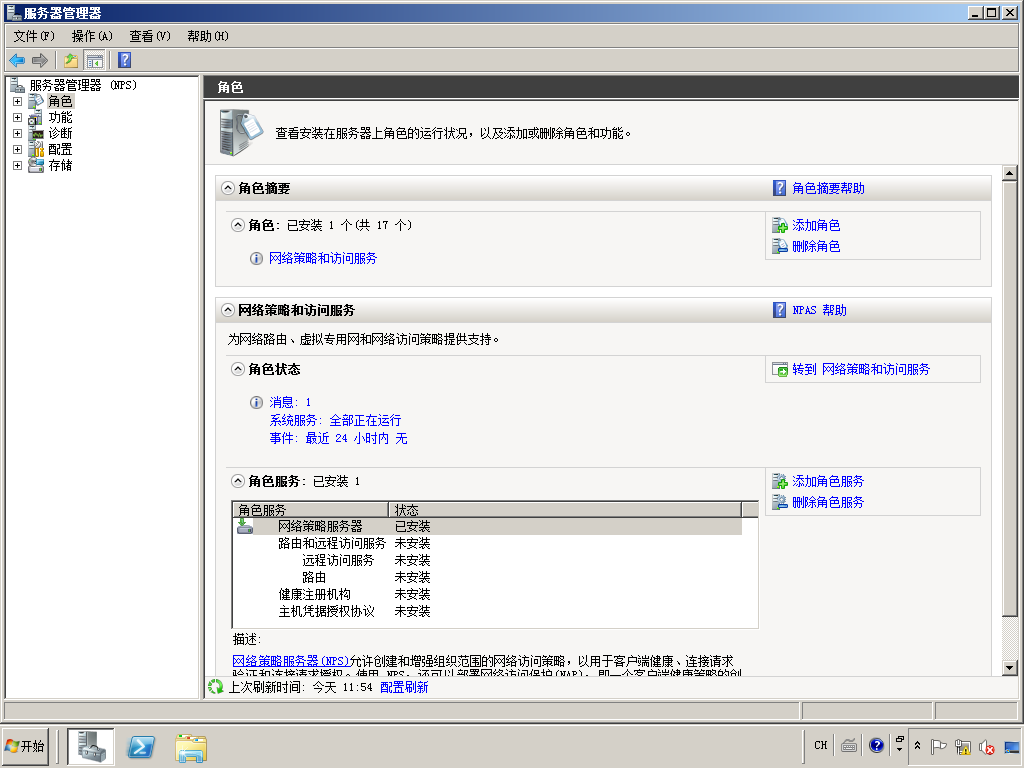Open the 网络策略和访问服务 role link
1024x768 pixels.
pyautogui.click(x=323, y=258)
